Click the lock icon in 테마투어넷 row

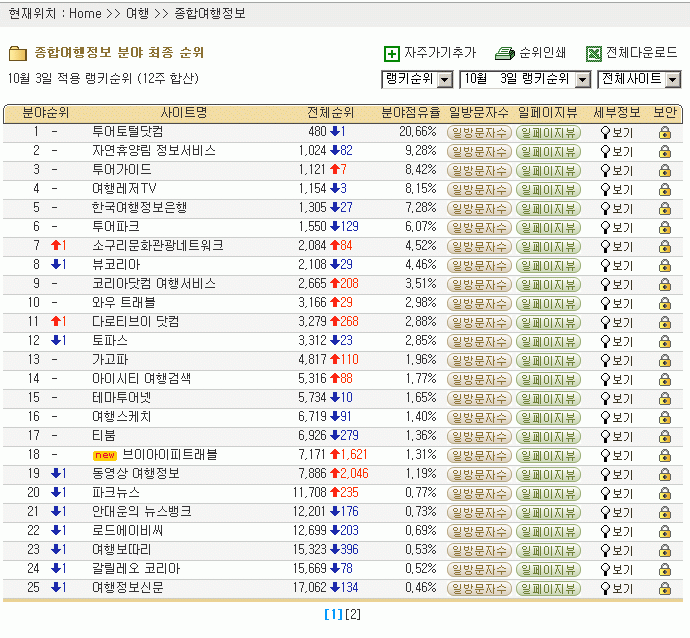(664, 398)
